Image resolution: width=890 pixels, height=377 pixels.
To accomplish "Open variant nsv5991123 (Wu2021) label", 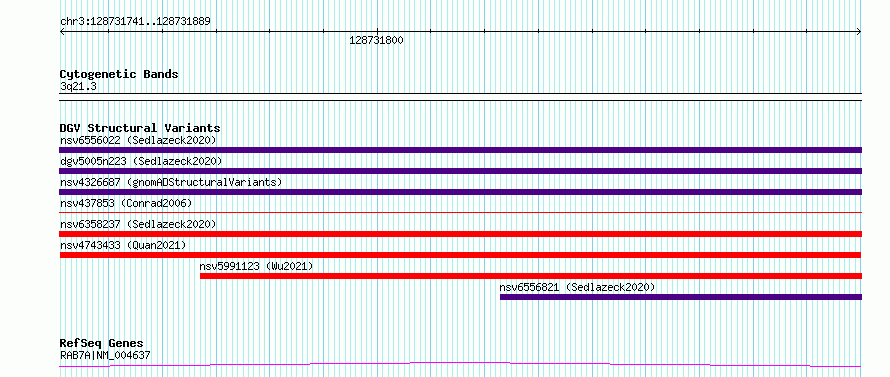I will pos(256,266).
